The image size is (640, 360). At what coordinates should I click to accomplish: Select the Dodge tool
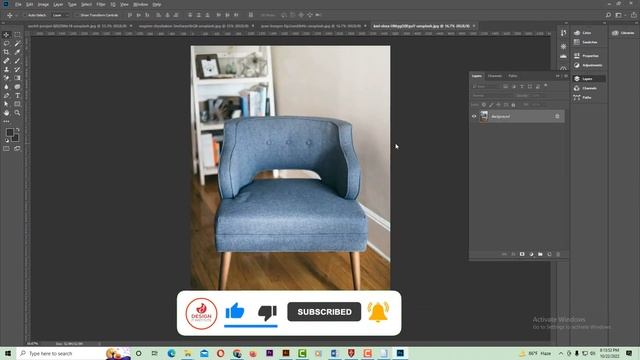[x=17, y=87]
